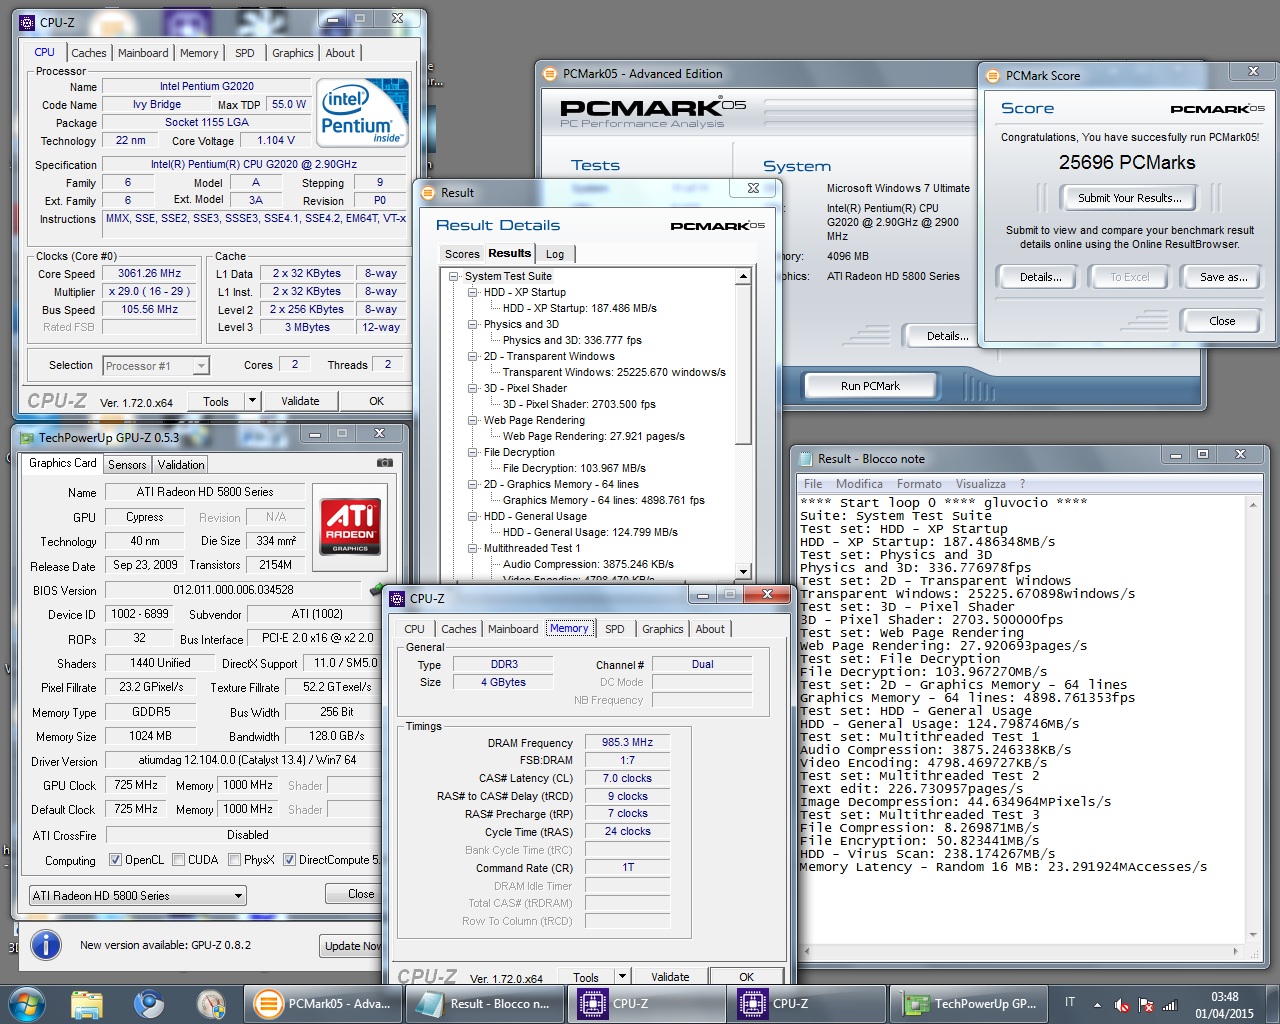The image size is (1280, 1024).
Task: Click the Update Now button in GPU-Z
Action: tap(352, 946)
